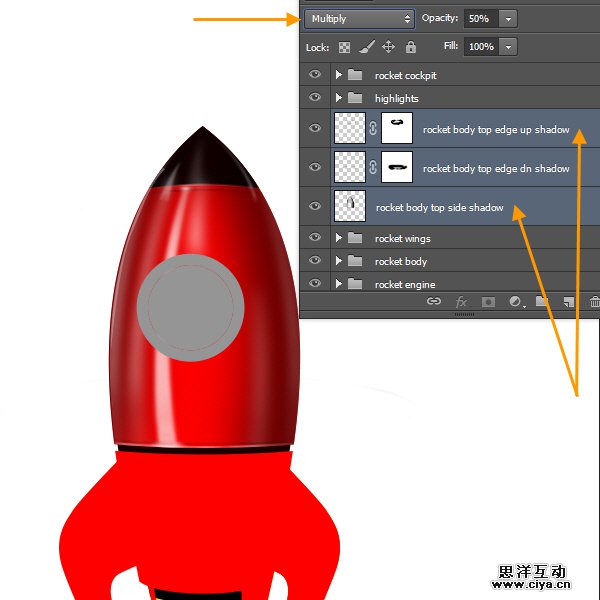Click the Create new group icon

[542, 302]
